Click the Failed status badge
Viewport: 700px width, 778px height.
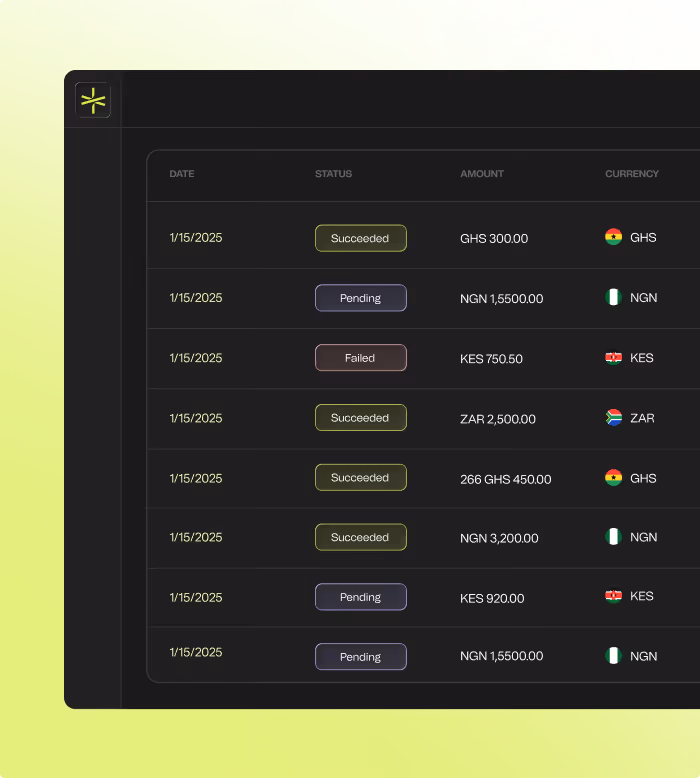coord(361,358)
